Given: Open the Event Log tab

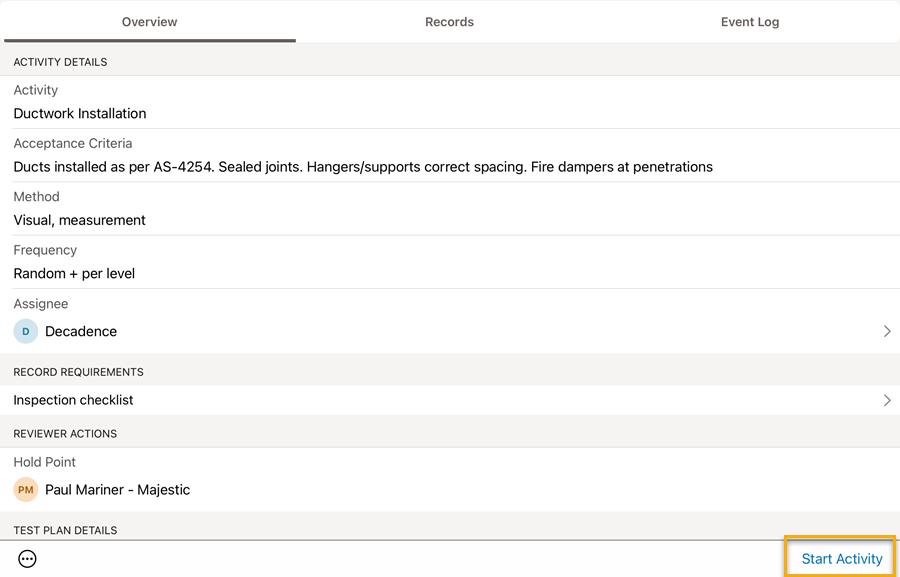Looking at the screenshot, I should point(750,22).
